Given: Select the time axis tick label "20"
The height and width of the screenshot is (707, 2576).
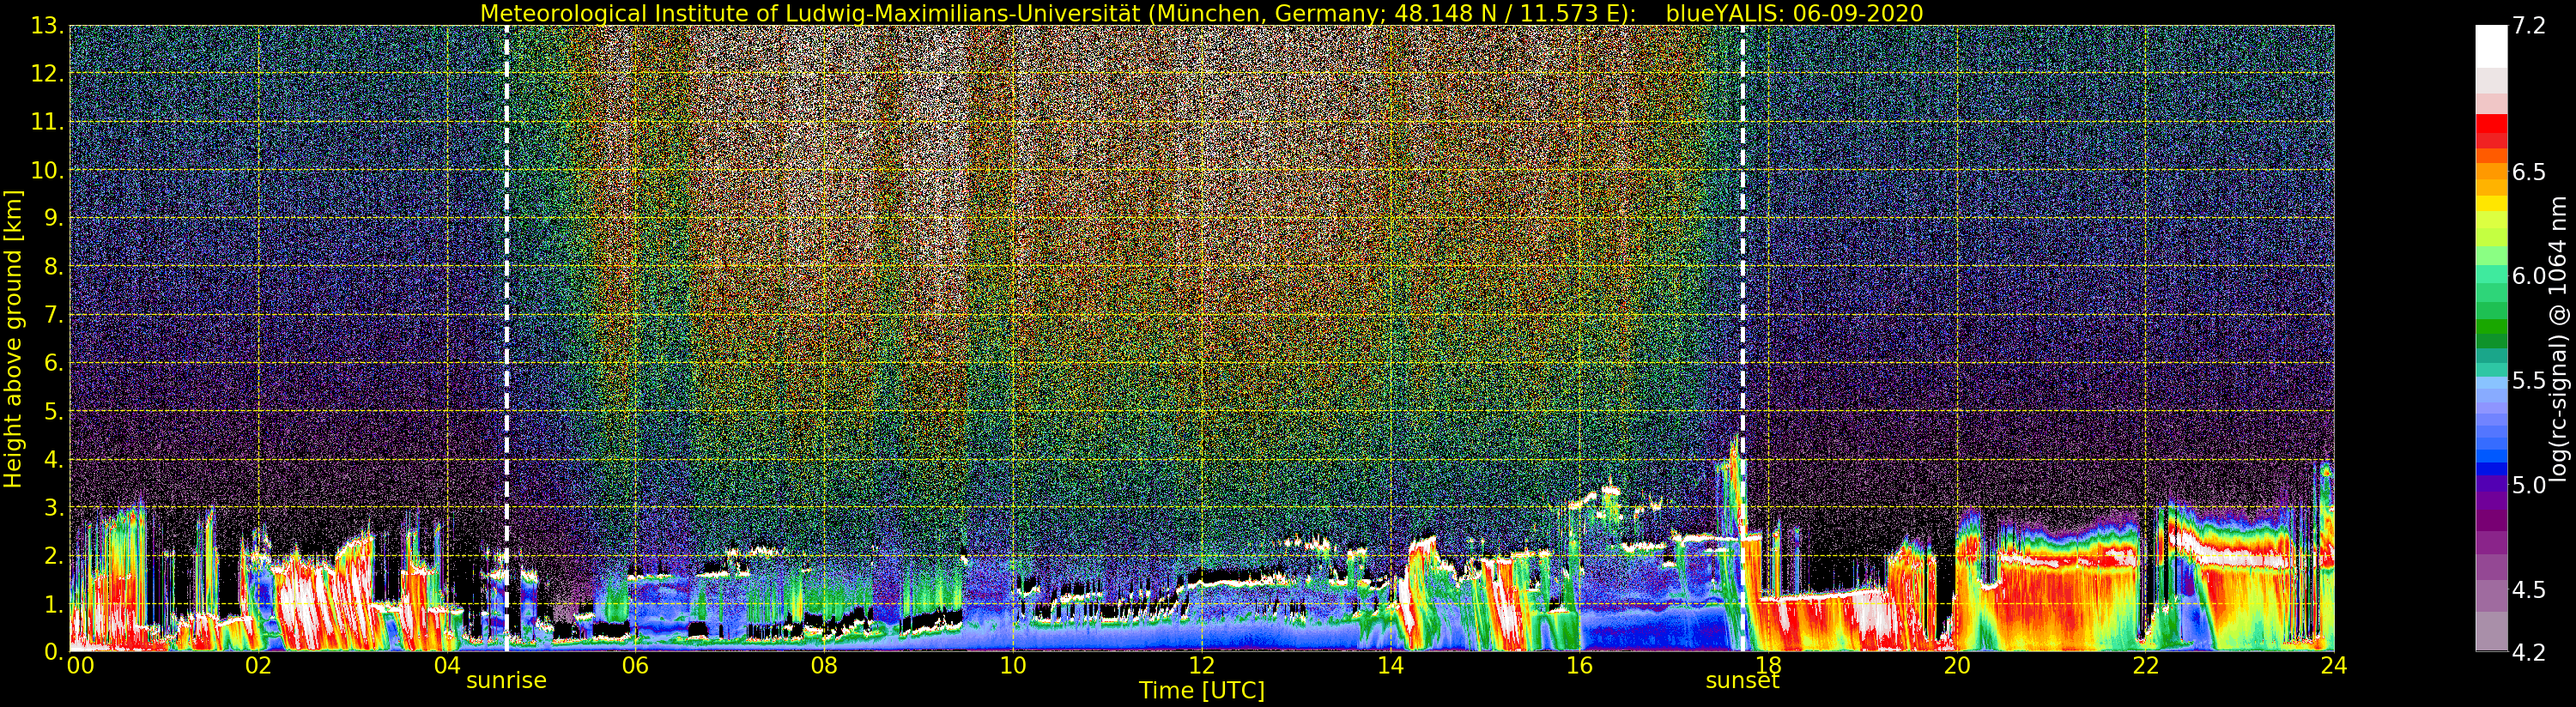Looking at the screenshot, I should (1957, 666).
